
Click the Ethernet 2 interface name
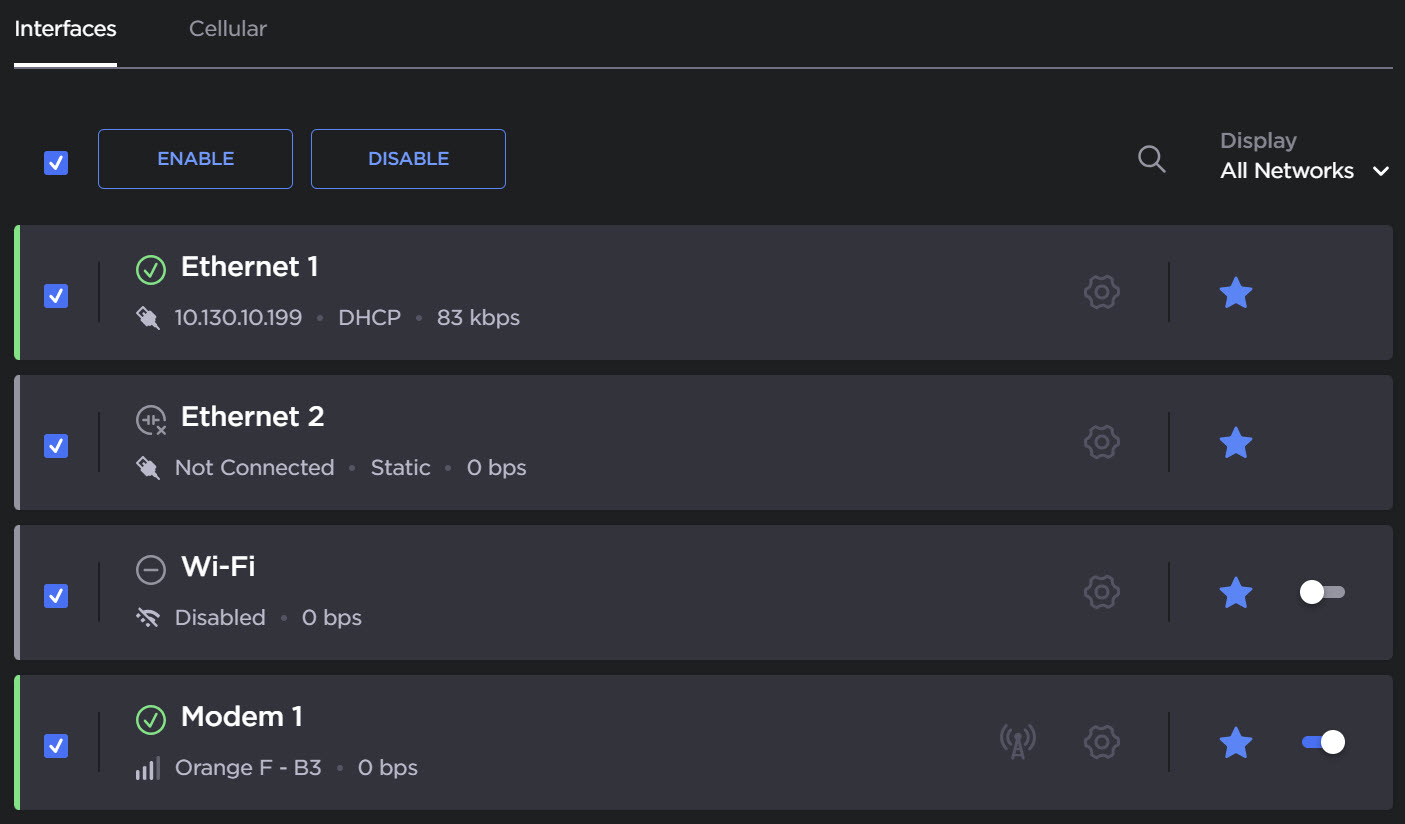pyautogui.click(x=252, y=417)
